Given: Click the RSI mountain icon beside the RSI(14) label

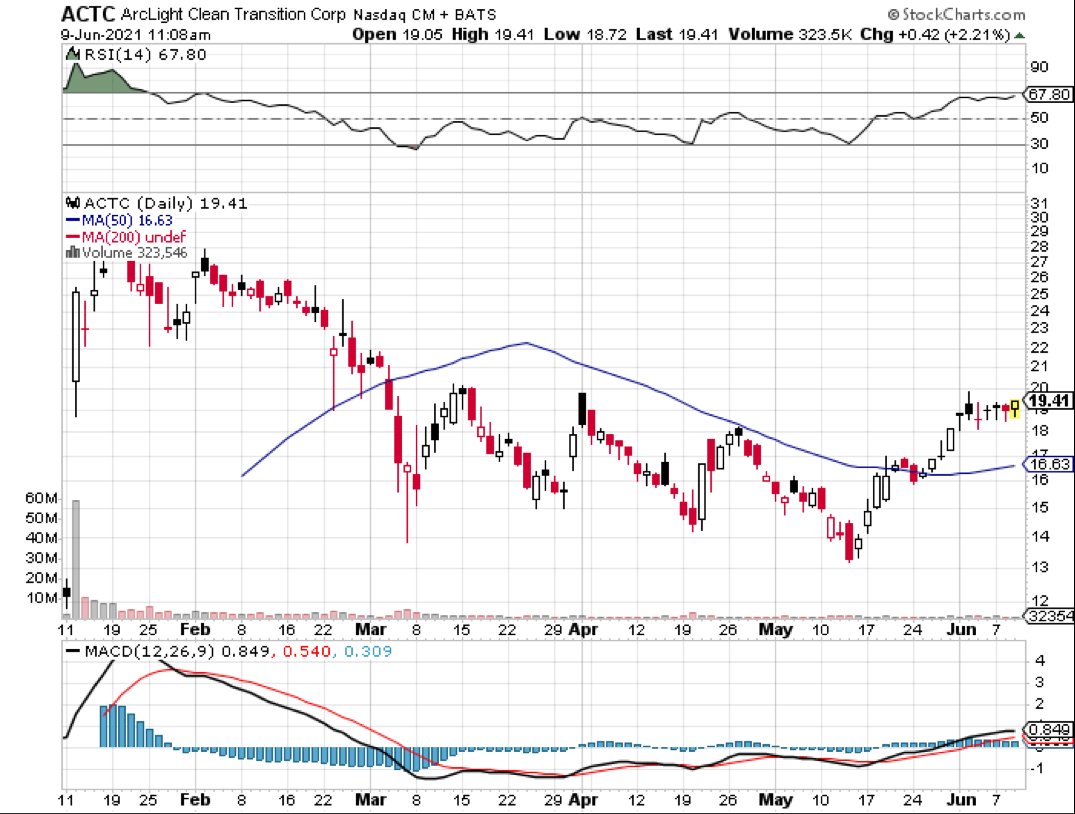Looking at the screenshot, I should pyautogui.click(x=73, y=53).
